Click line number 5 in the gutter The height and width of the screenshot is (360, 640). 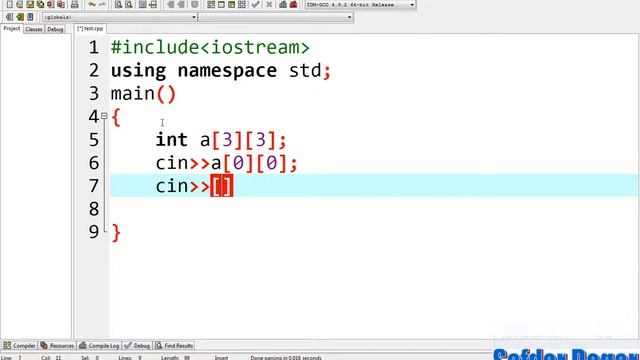[x=94, y=140]
